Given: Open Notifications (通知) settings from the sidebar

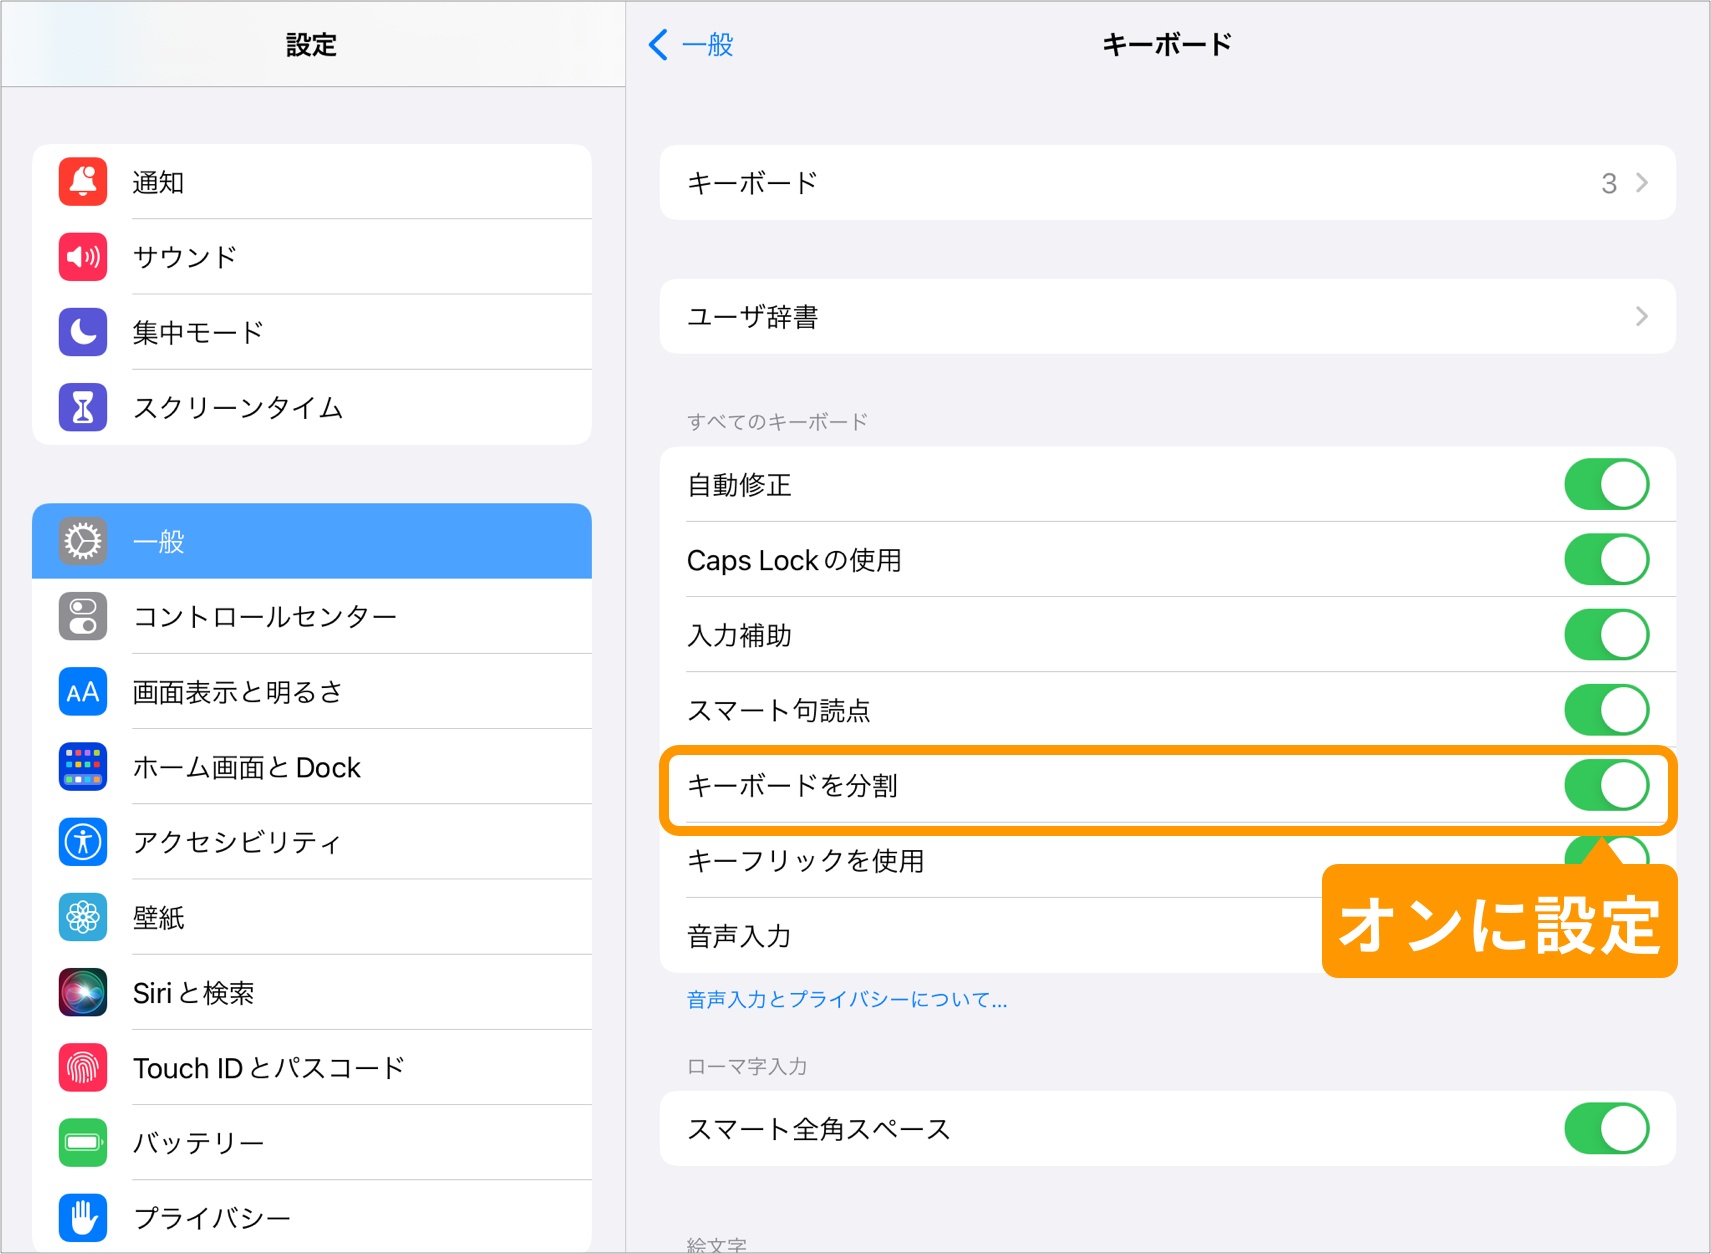Looking at the screenshot, I should click(x=158, y=181).
